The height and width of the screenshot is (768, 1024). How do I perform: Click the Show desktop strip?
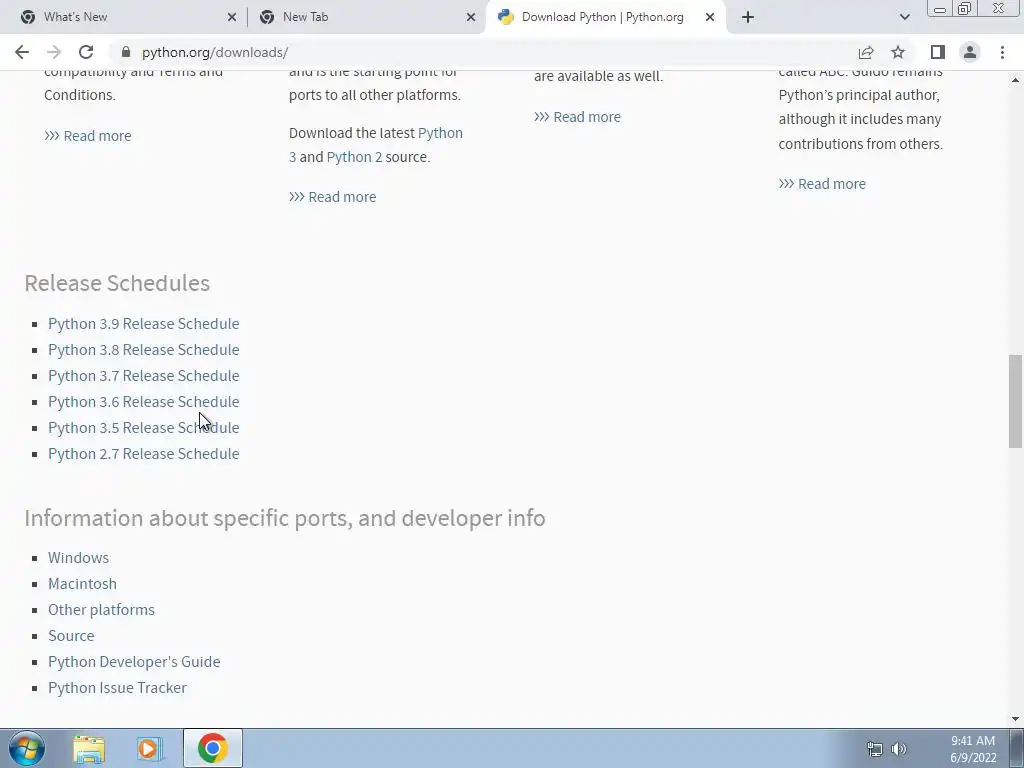tap(1017, 748)
